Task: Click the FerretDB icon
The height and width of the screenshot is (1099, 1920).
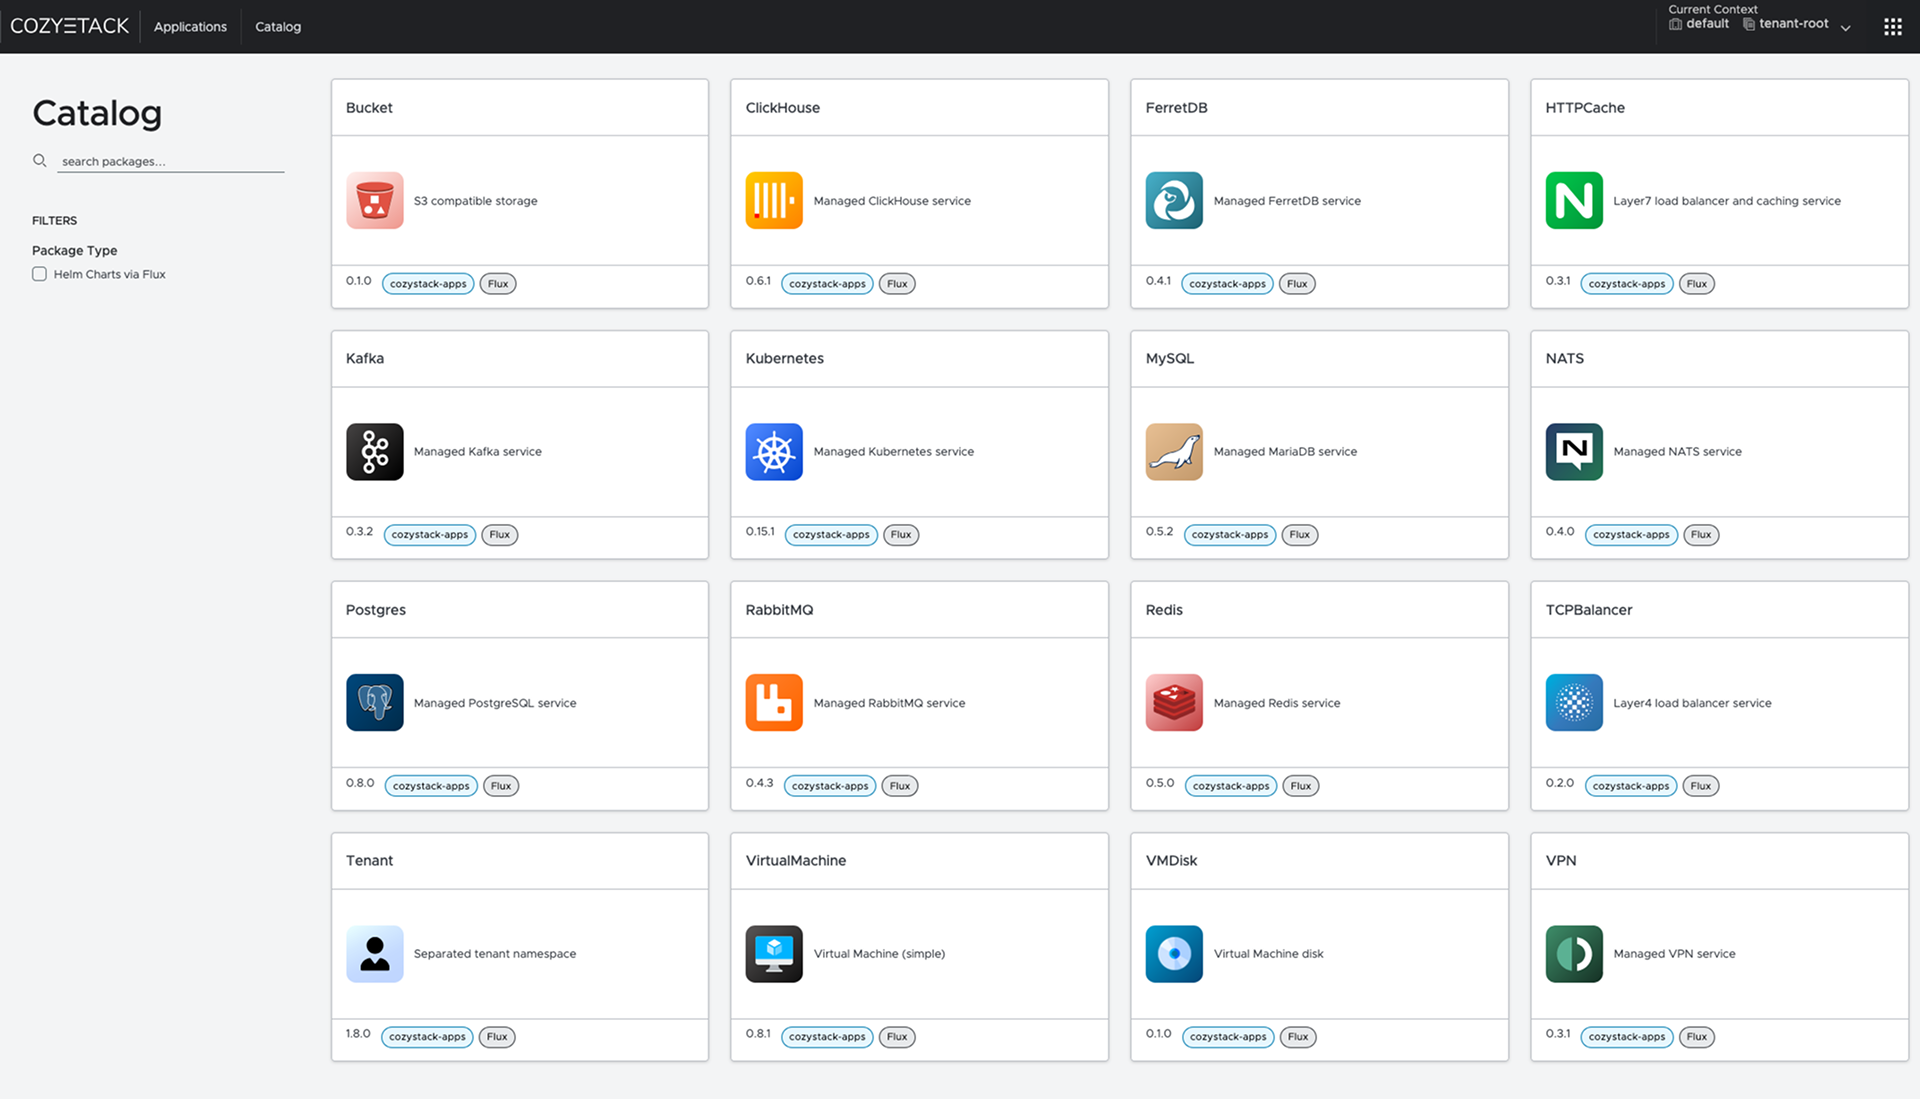Action: (x=1174, y=201)
